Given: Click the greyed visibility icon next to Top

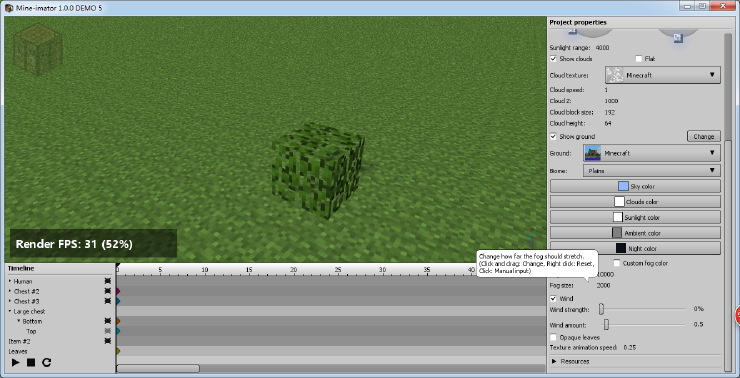Looking at the screenshot, I should pyautogui.click(x=108, y=331).
